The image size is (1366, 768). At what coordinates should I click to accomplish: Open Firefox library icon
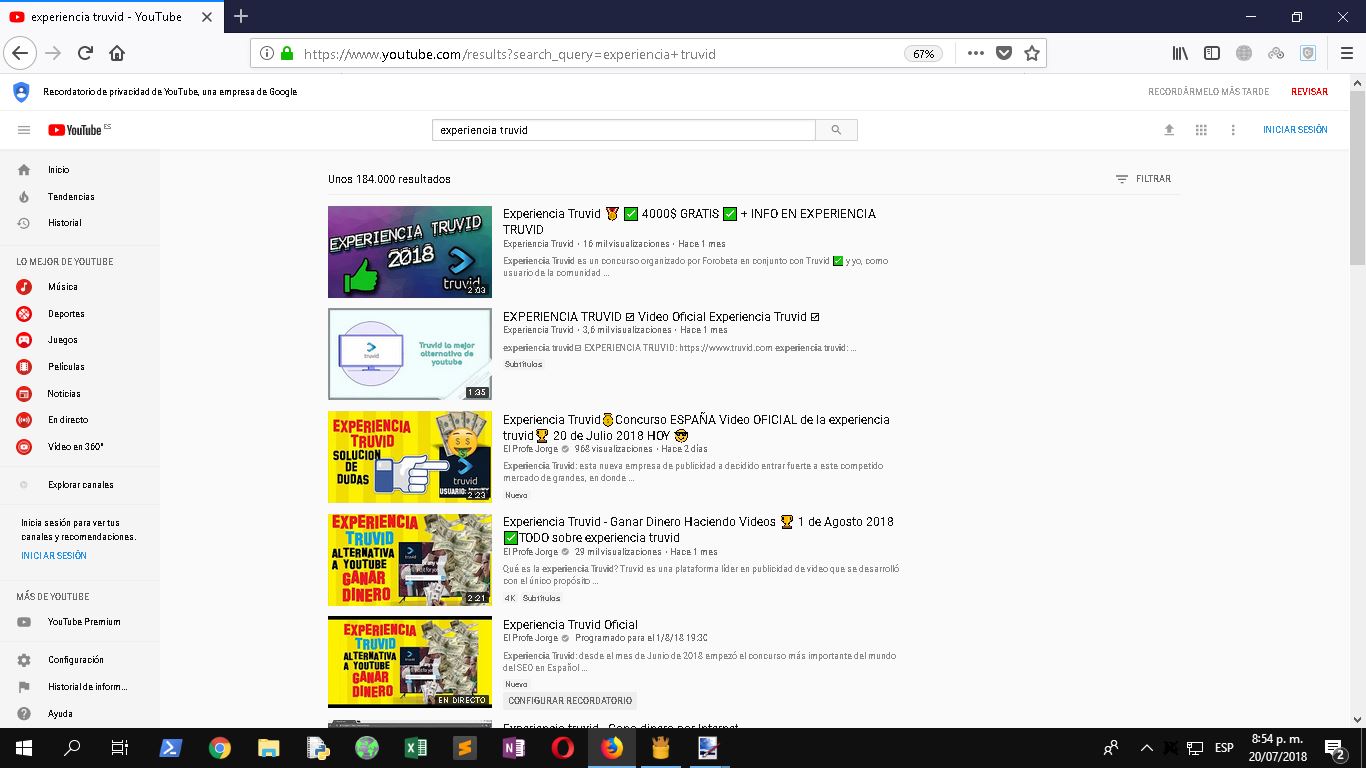(x=1181, y=53)
